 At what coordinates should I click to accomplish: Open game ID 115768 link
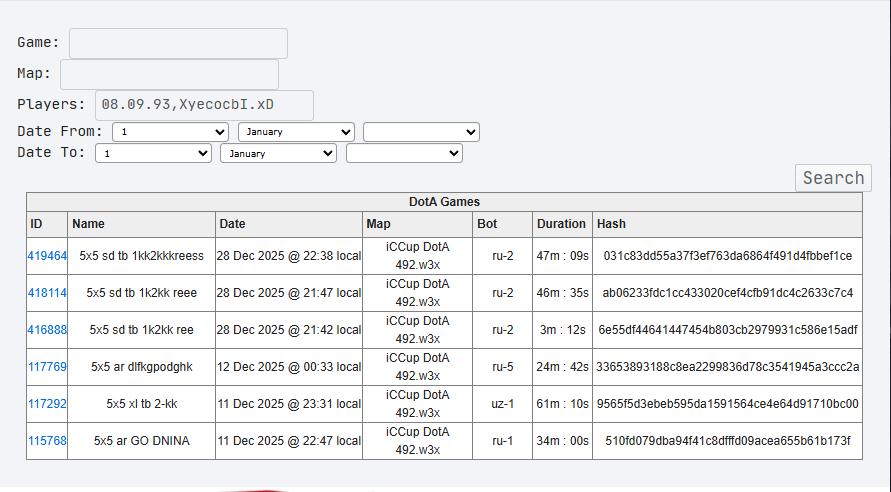[47, 441]
